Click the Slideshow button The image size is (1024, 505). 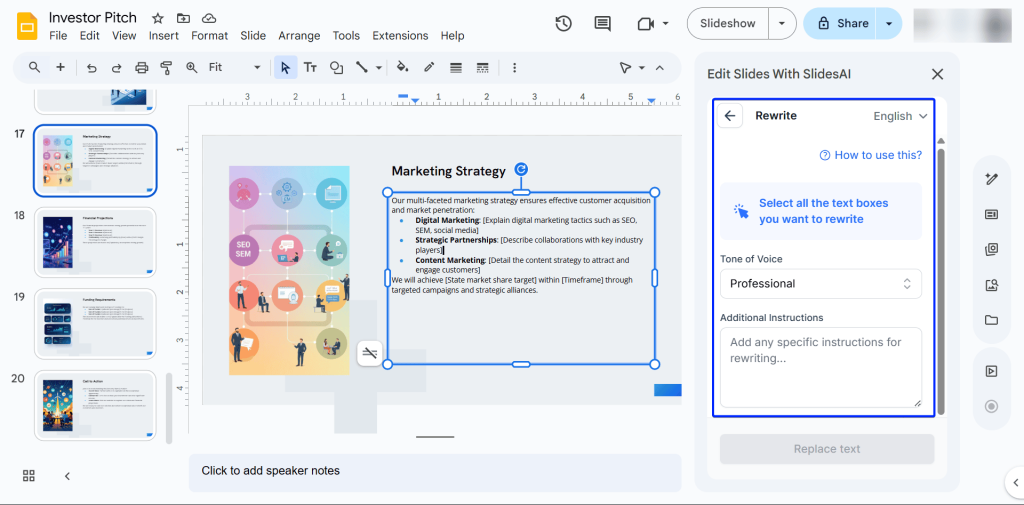point(728,23)
